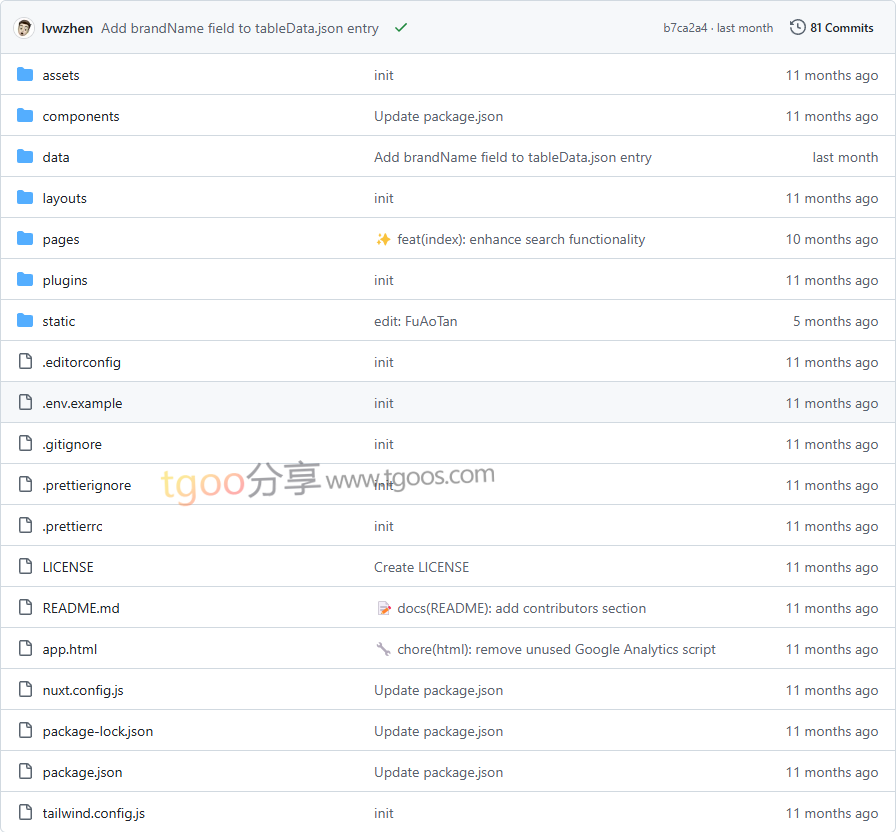This screenshot has width=896, height=833.
Task: Open the 'edit: FuAoTan' commit message
Action: pos(416,321)
